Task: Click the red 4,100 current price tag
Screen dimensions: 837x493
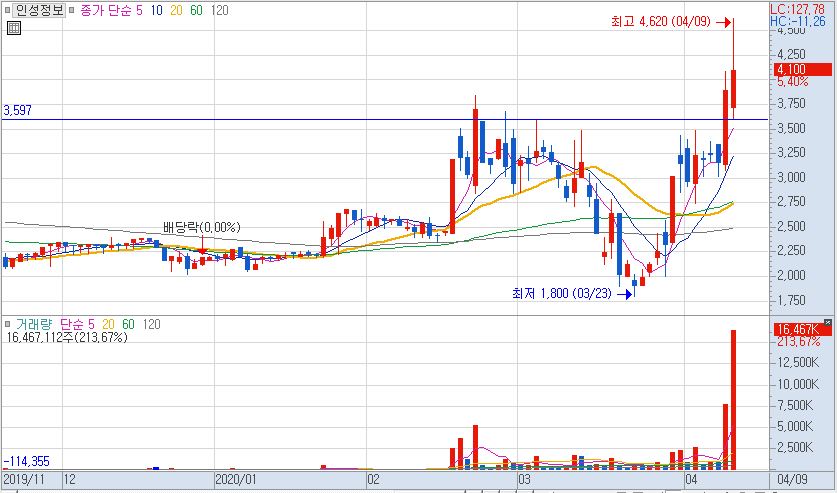Action: point(791,69)
